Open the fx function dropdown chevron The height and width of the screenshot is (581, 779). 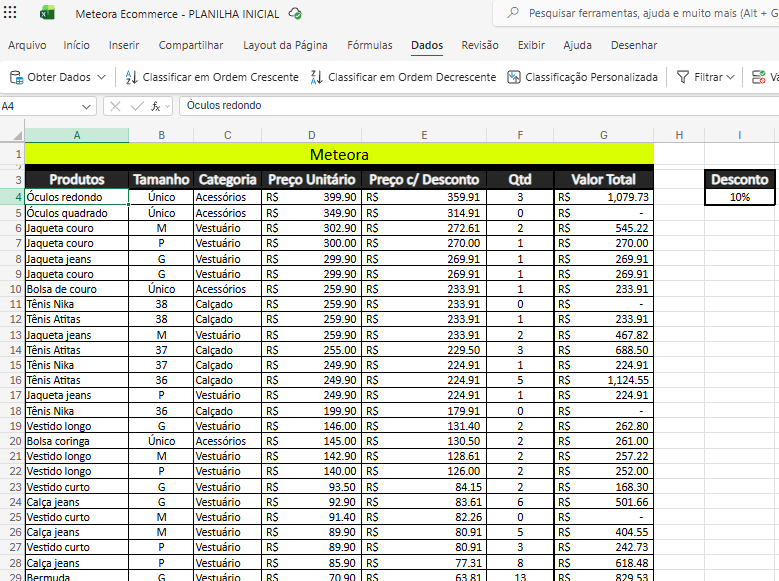pos(167,106)
